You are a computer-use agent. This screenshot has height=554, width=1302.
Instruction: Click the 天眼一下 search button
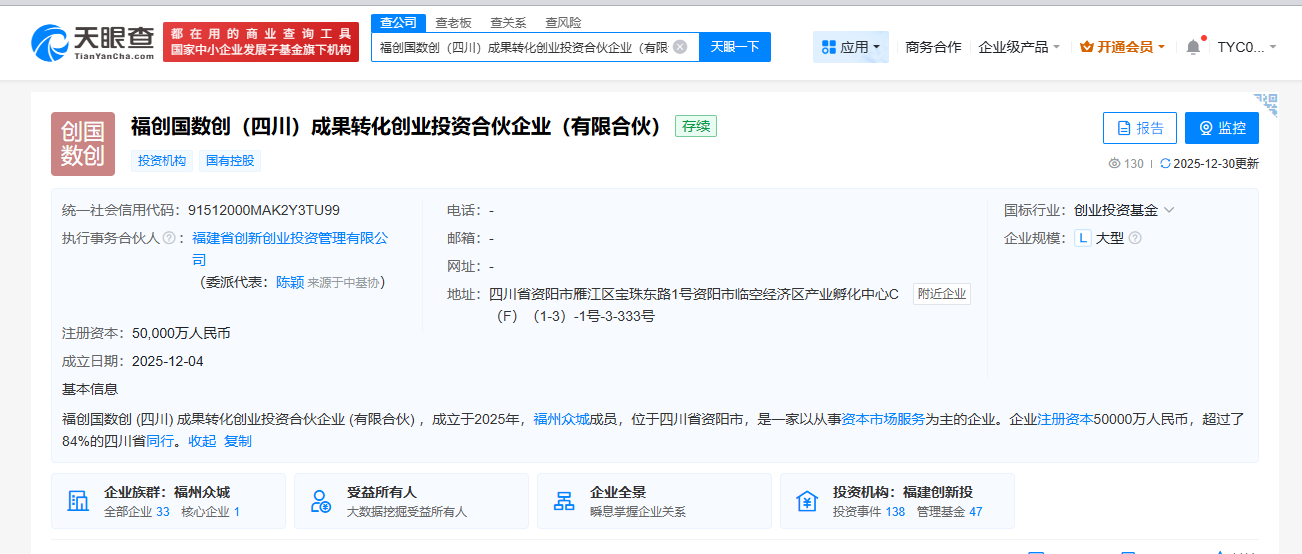tap(734, 47)
